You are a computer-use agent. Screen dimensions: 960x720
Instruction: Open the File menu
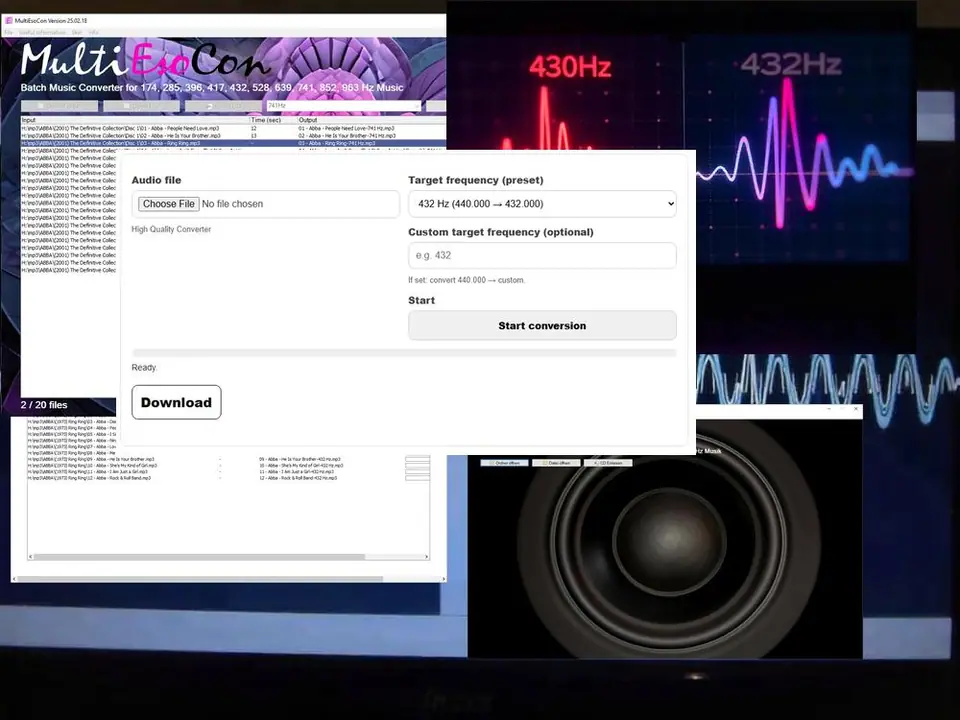point(8,32)
